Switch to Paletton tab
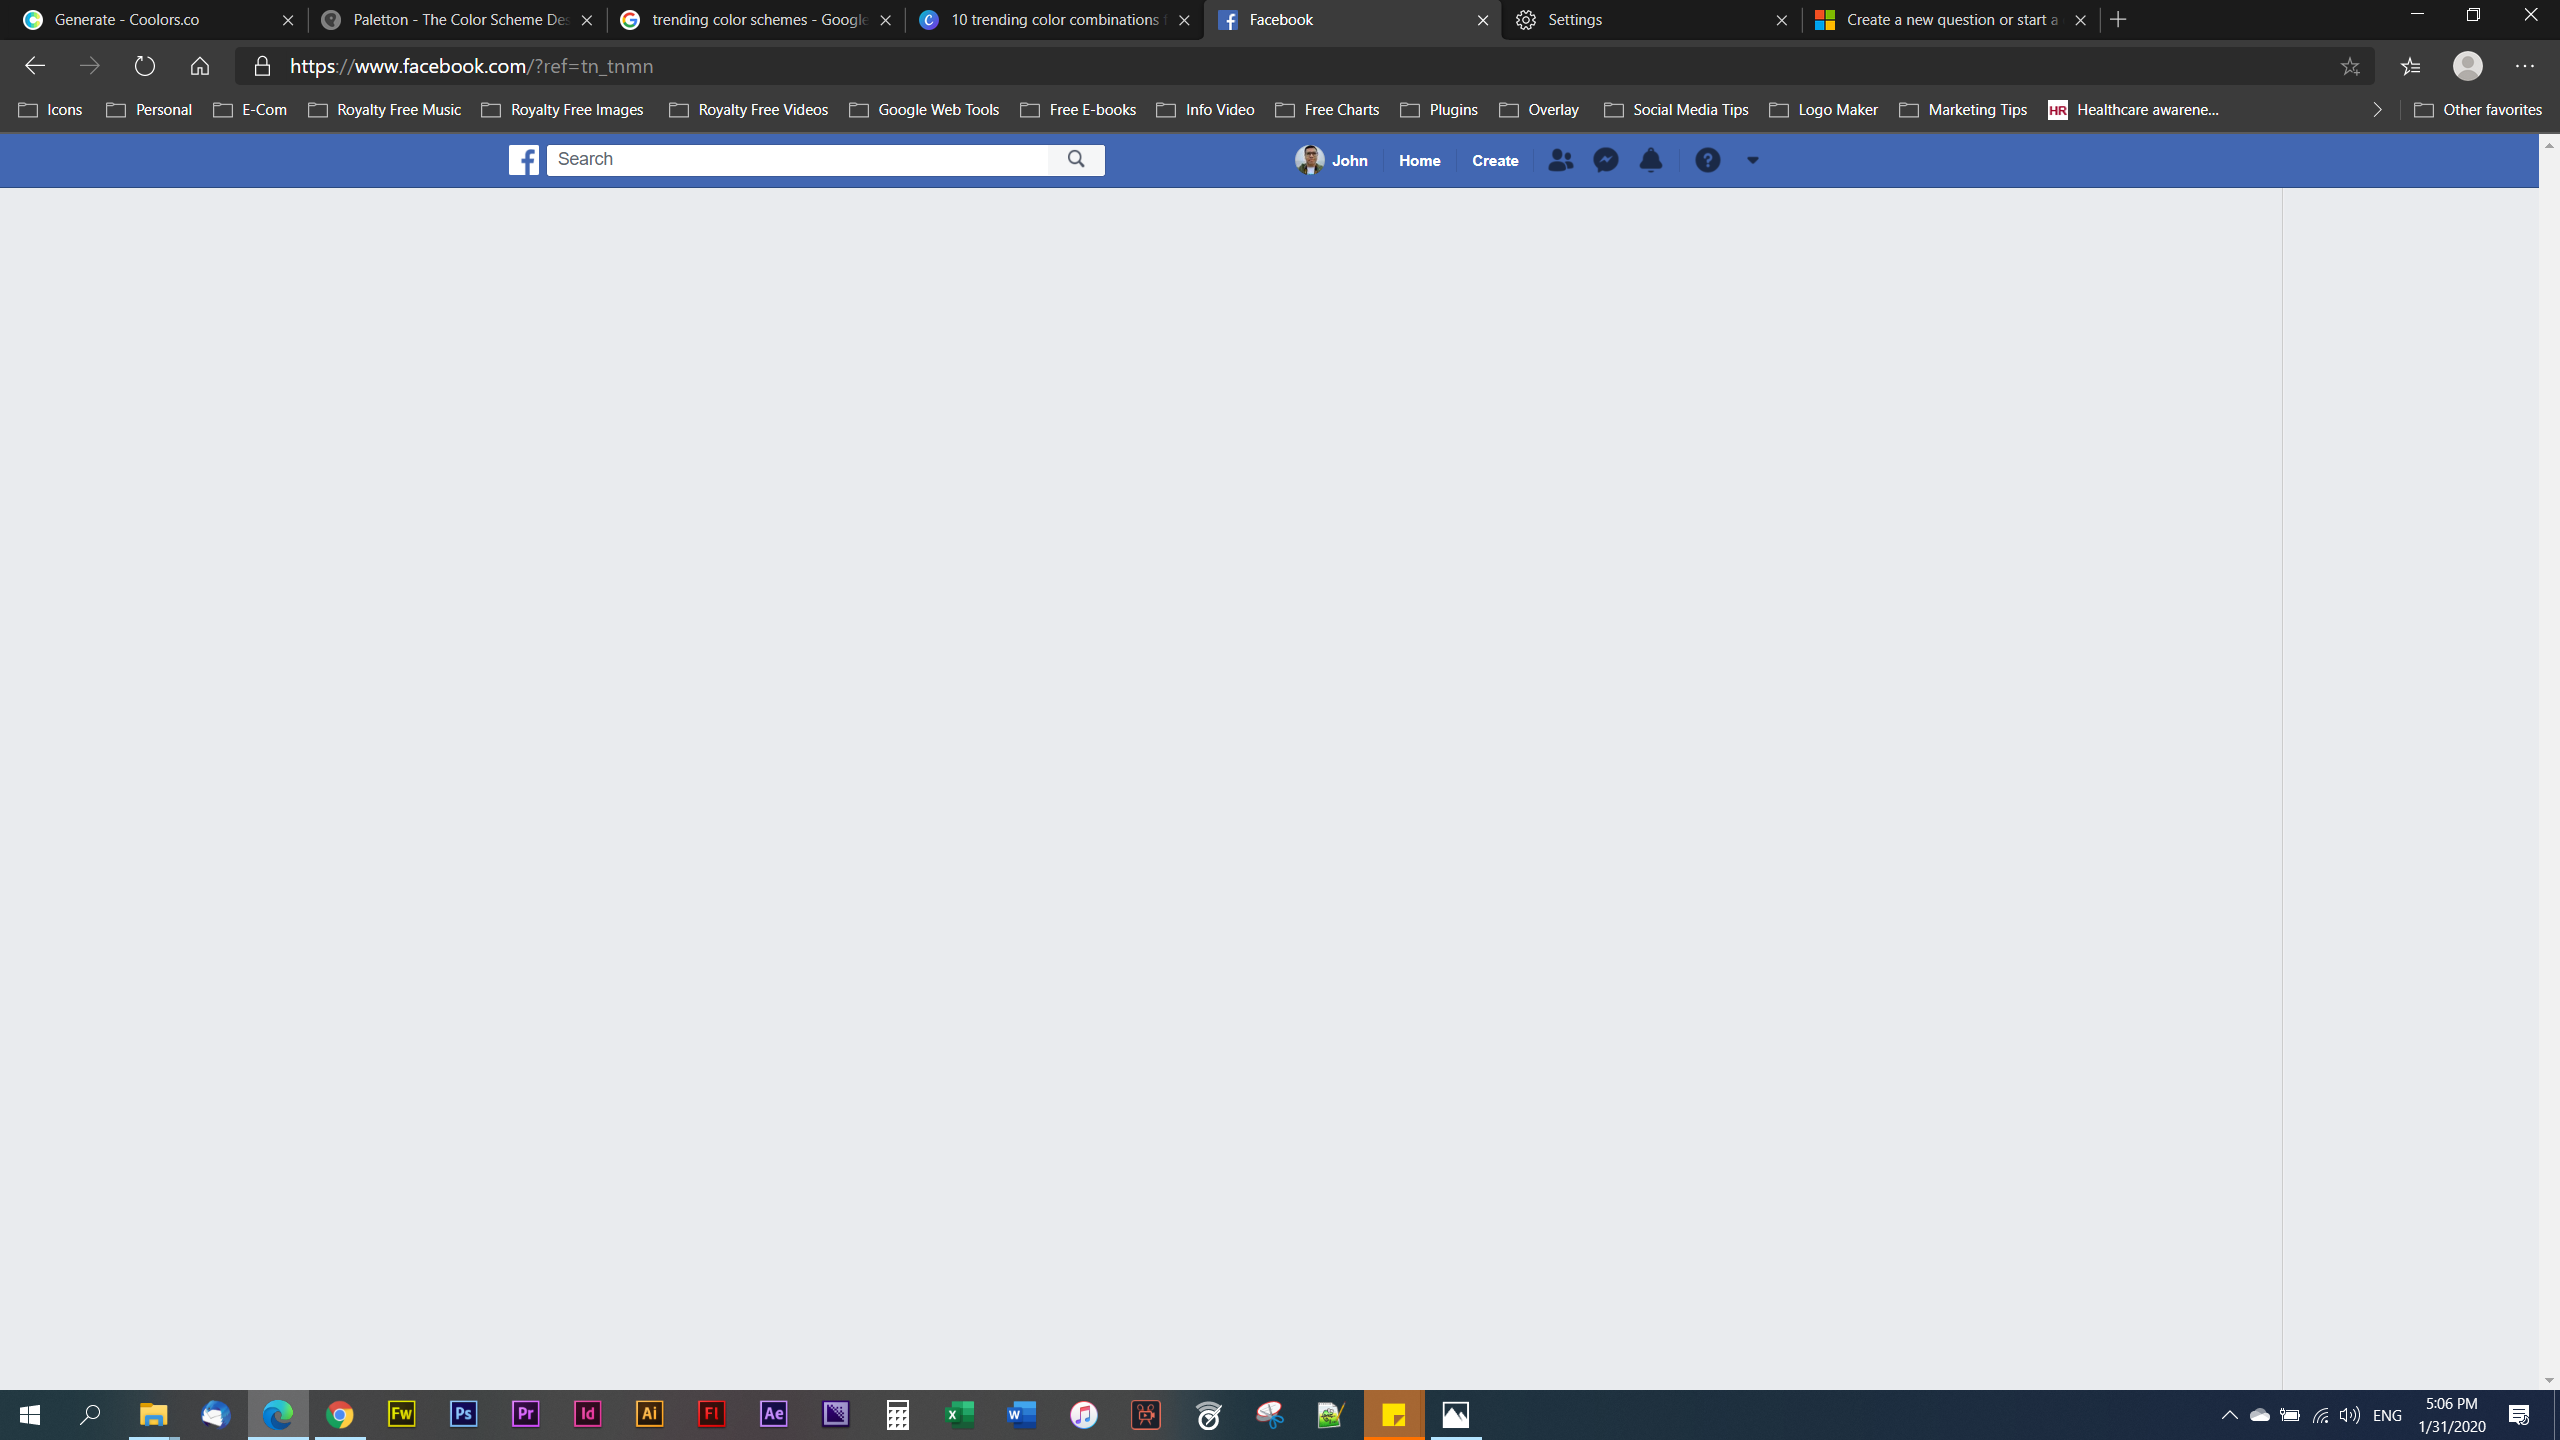This screenshot has height=1440, width=2560. click(x=458, y=20)
